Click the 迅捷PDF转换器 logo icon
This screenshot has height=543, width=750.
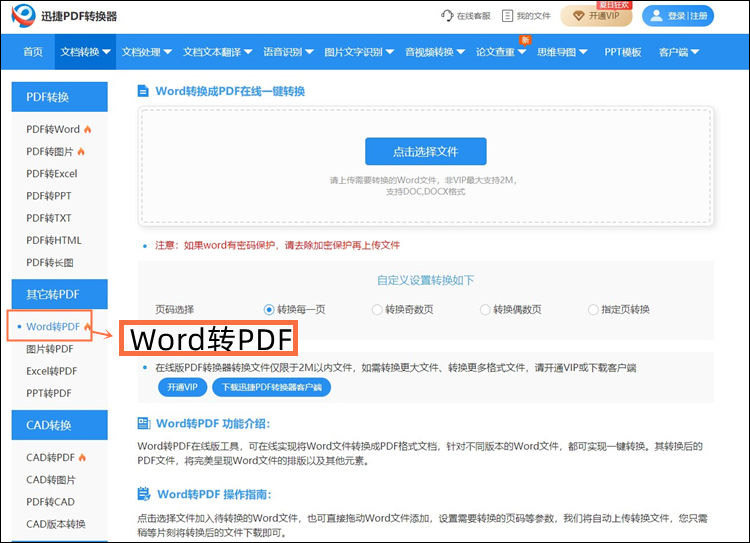(x=23, y=15)
